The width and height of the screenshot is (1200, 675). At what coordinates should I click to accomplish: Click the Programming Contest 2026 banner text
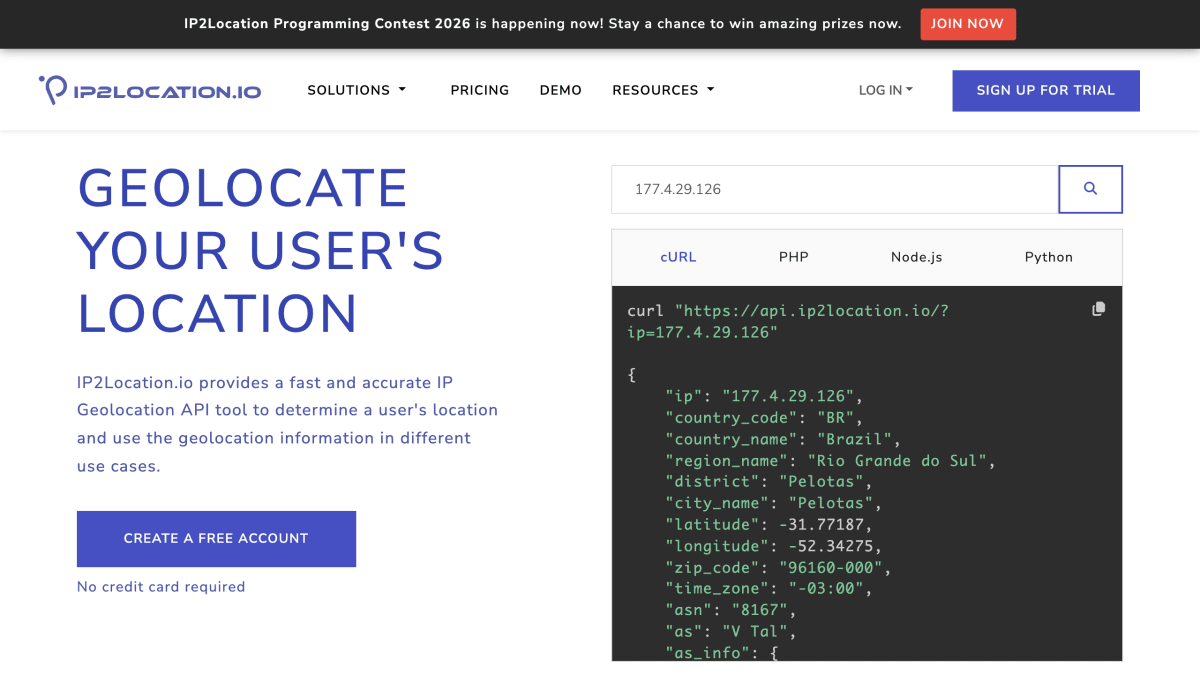point(542,24)
